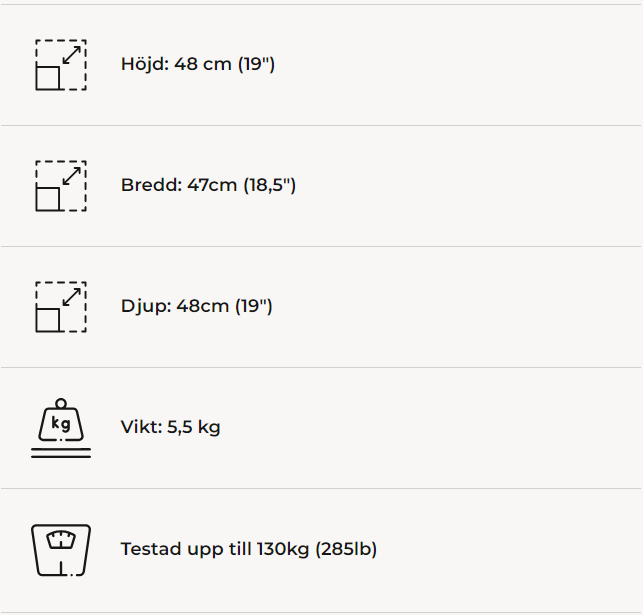643x615 pixels.
Task: Click the "48 cm" height value
Action: 203,65
